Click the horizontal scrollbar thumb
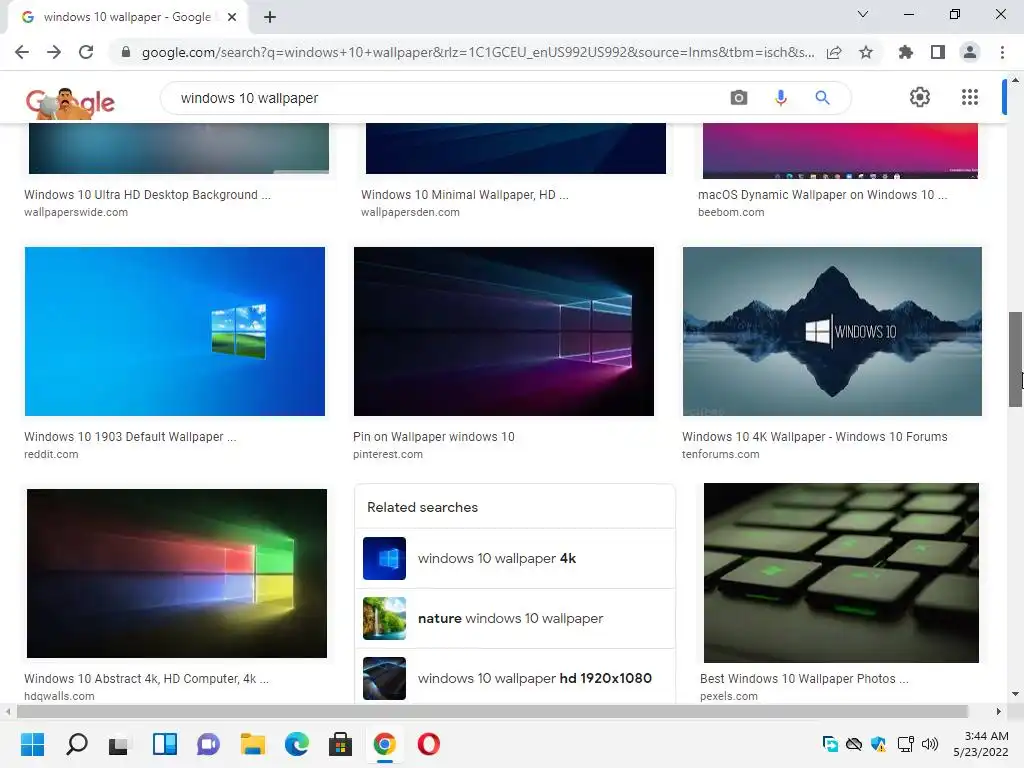This screenshot has height=768, width=1024. click(x=492, y=711)
